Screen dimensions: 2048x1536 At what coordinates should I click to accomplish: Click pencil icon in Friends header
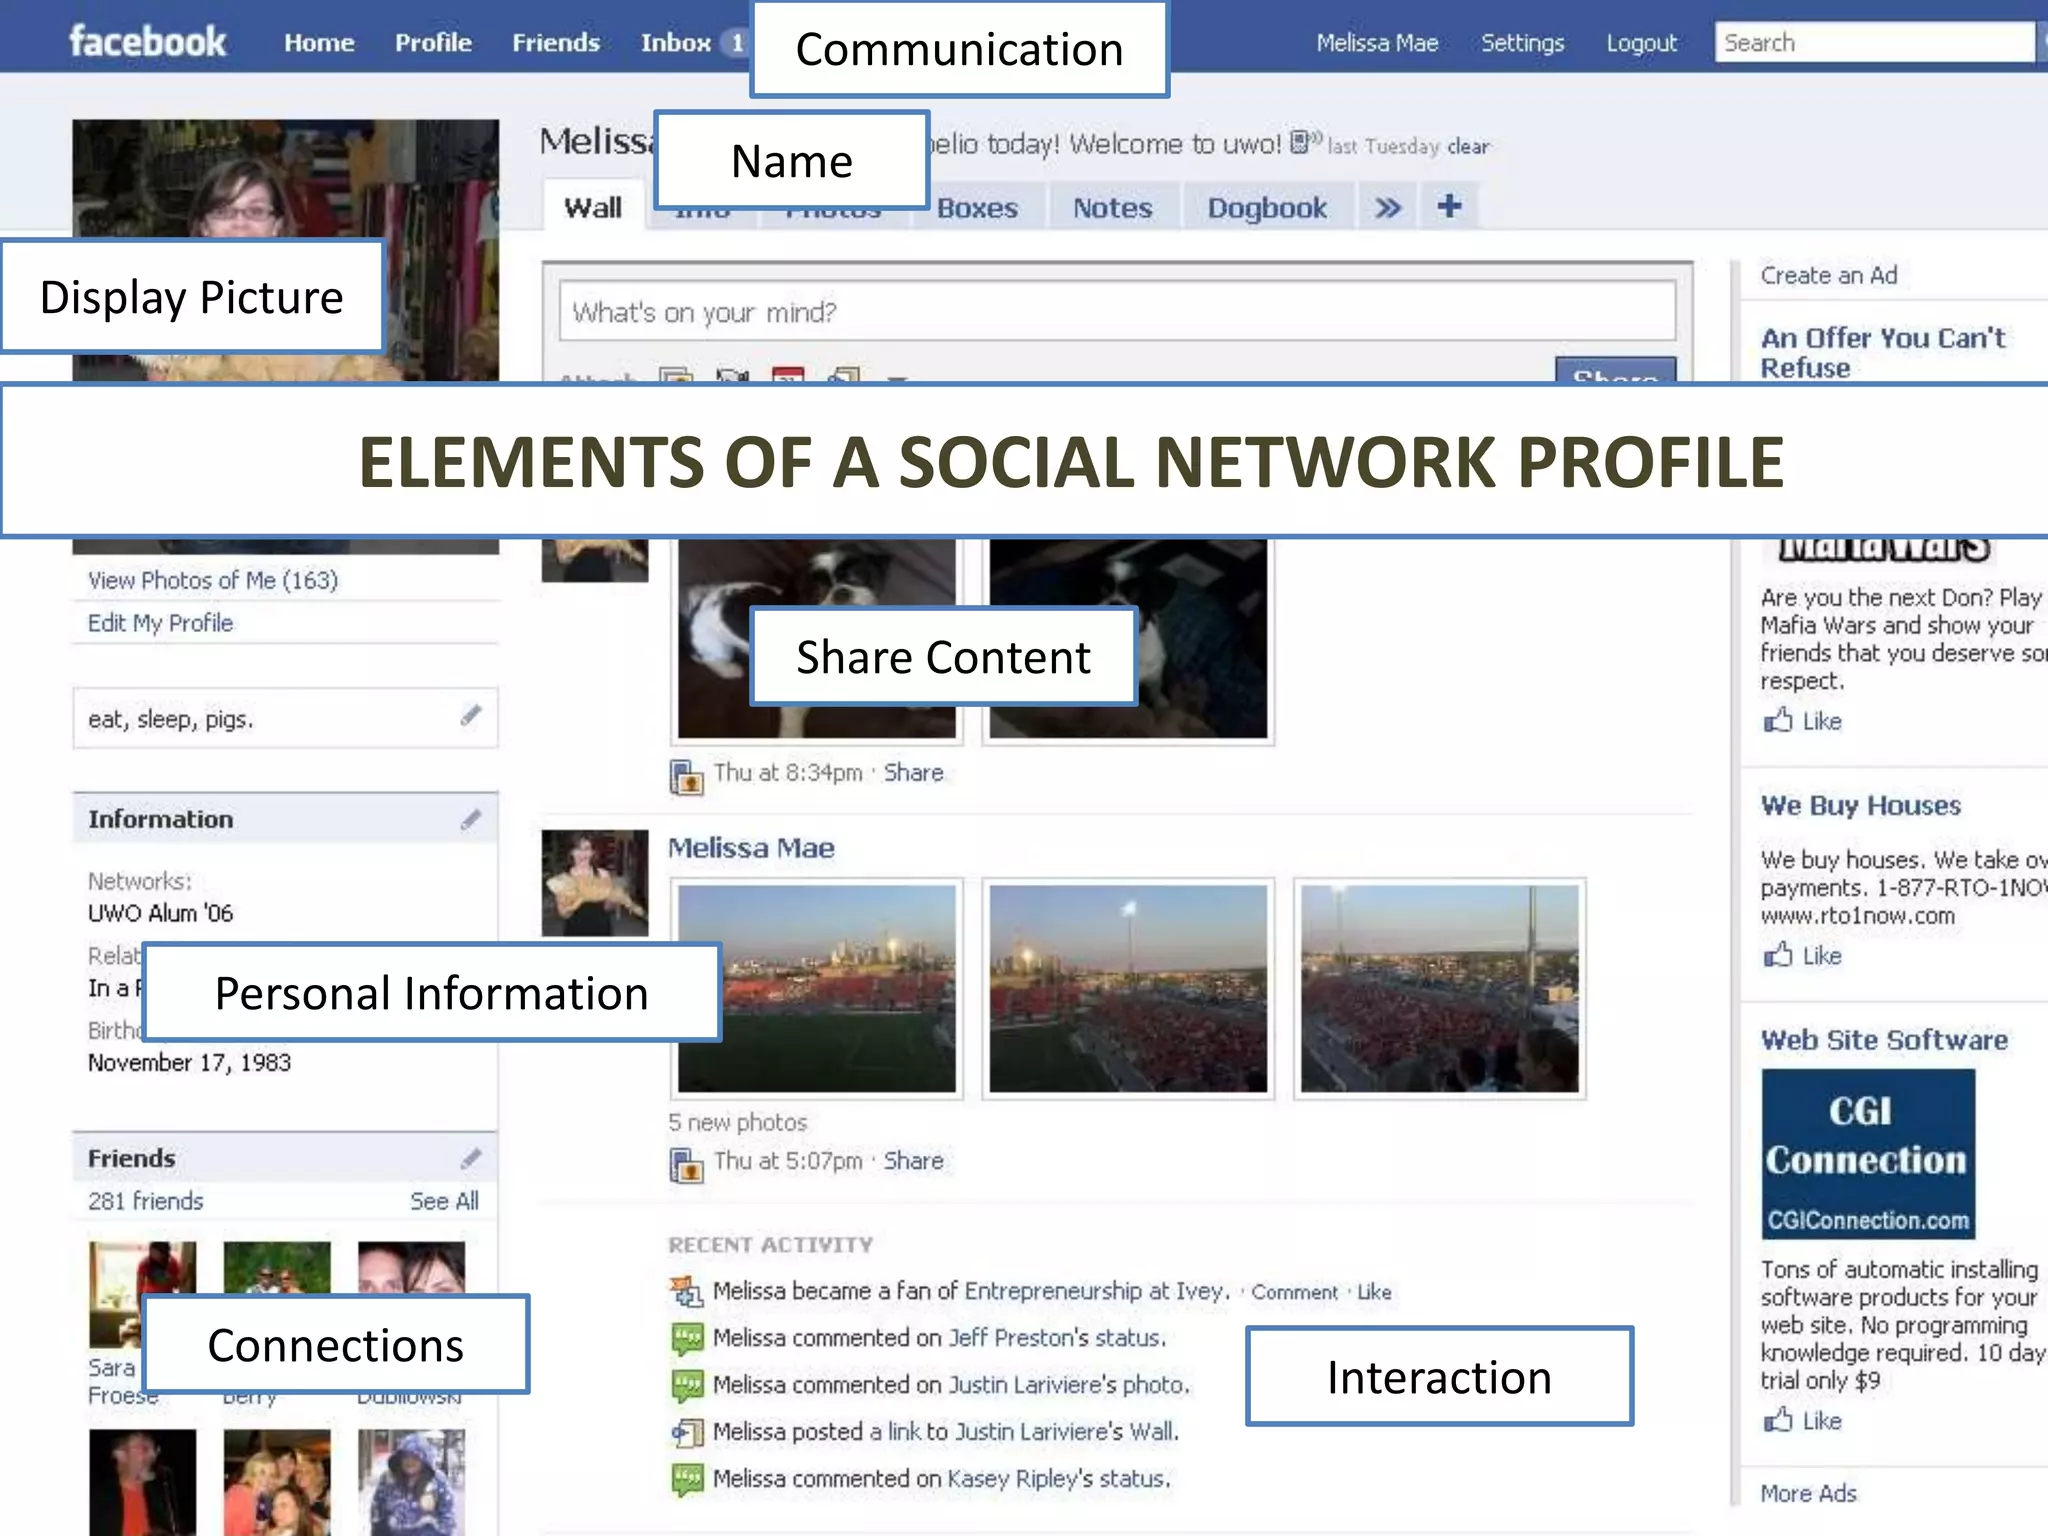[x=471, y=1159]
